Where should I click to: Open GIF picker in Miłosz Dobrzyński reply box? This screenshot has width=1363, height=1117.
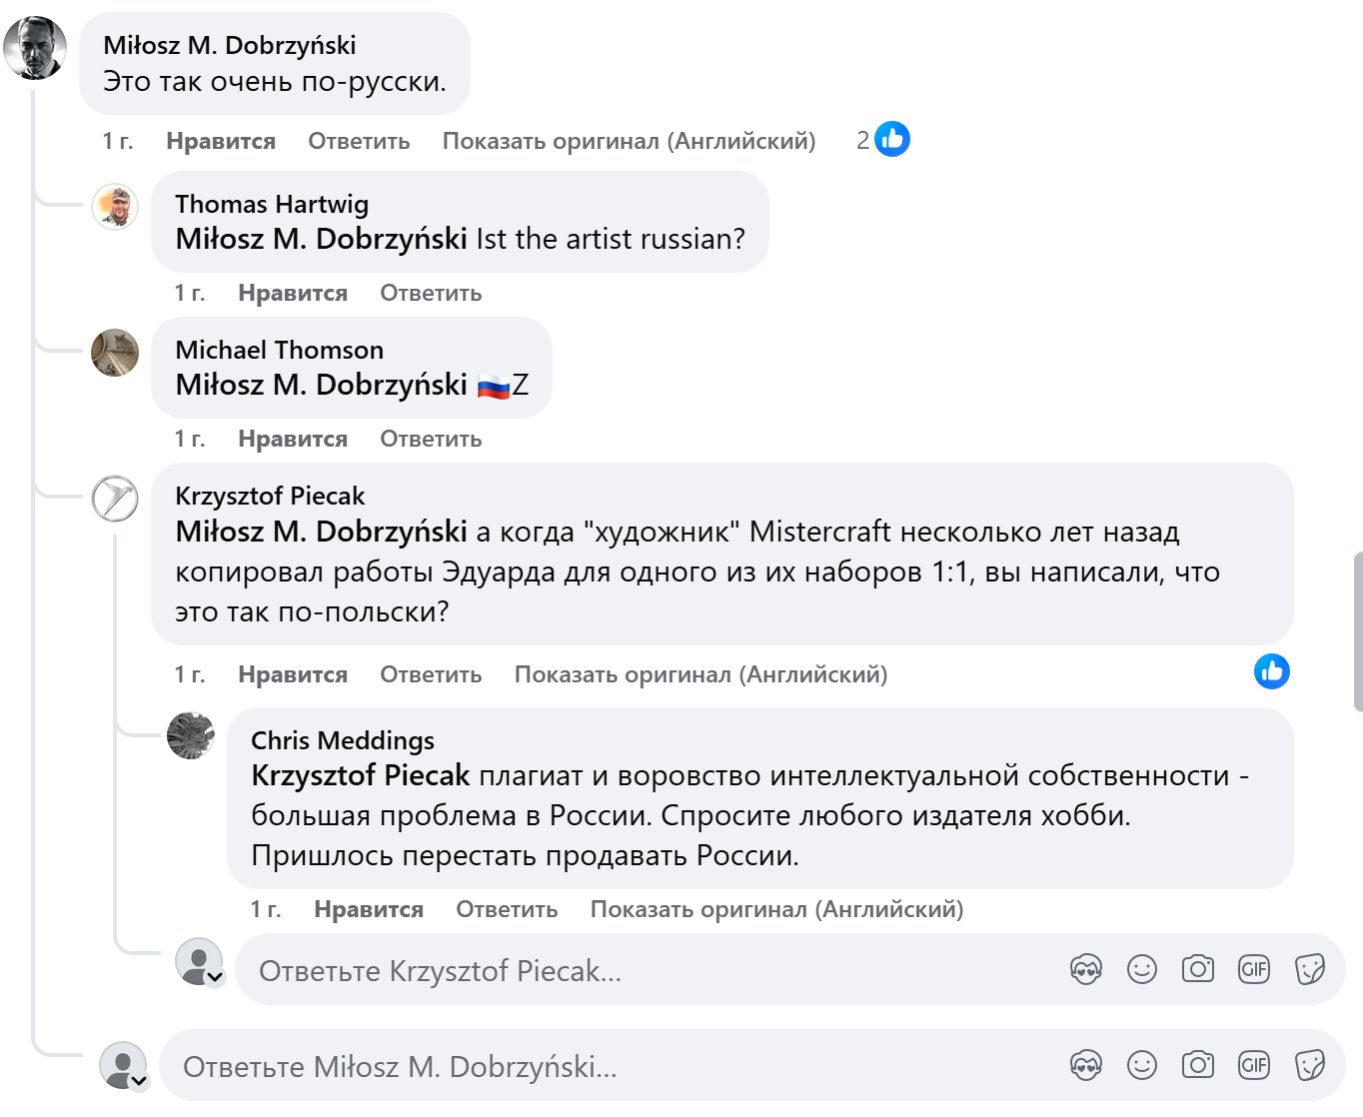1253,1065
